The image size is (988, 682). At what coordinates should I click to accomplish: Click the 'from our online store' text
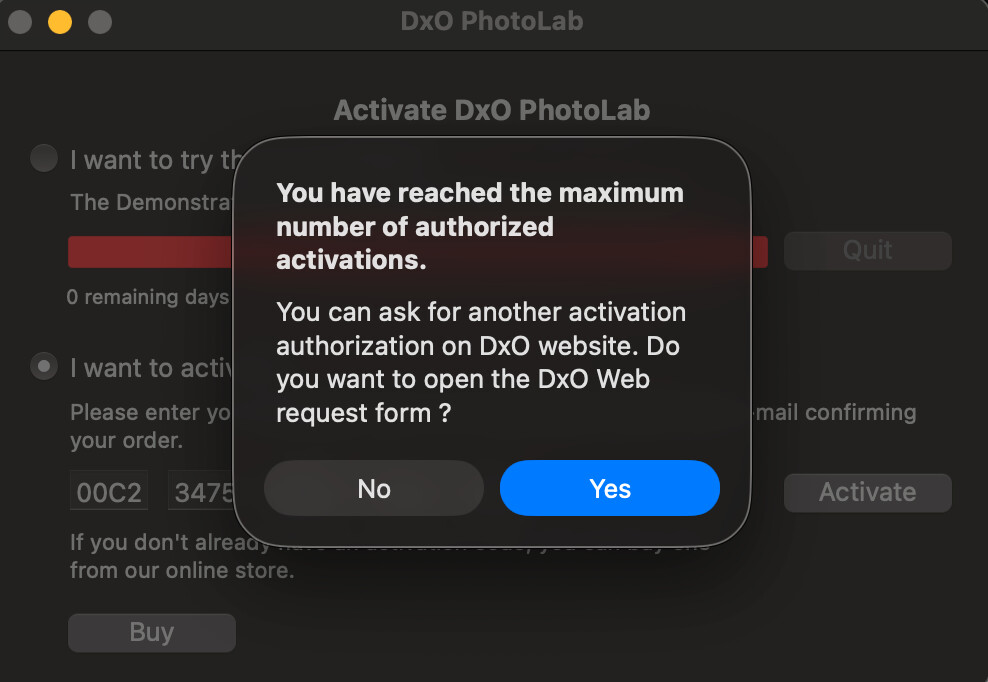coord(182,571)
